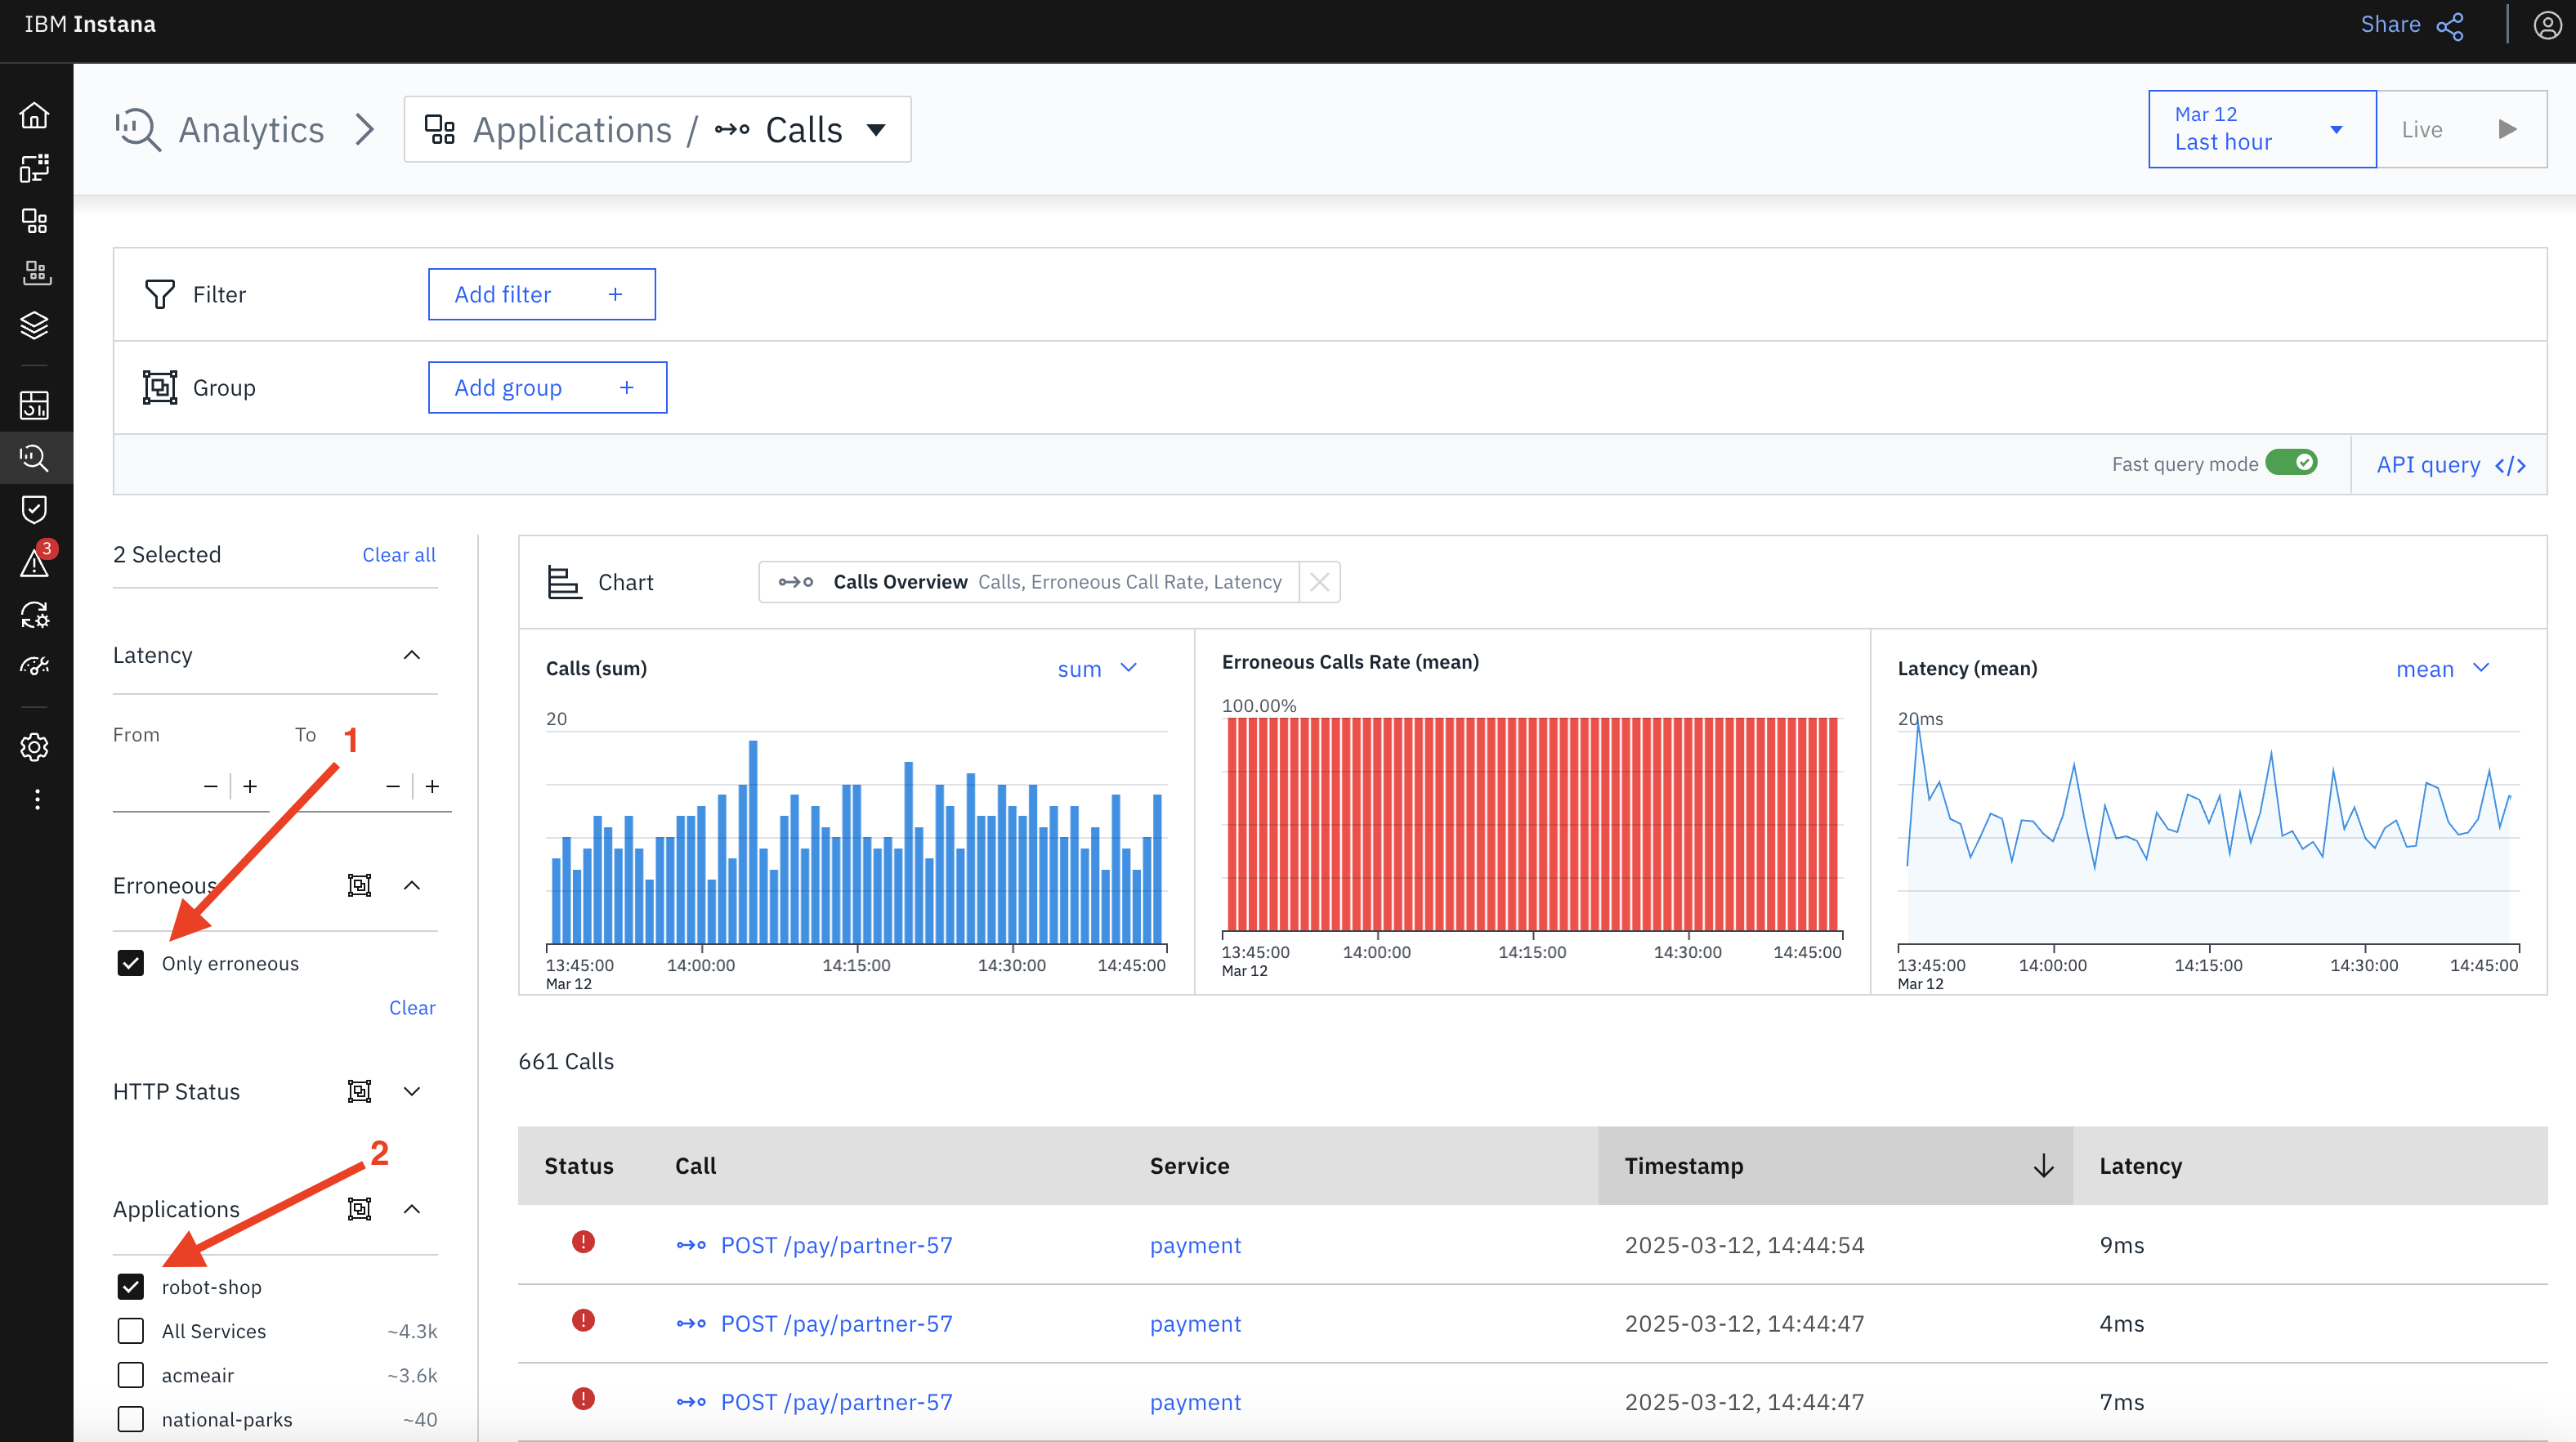The width and height of the screenshot is (2576, 1442).
Task: Click the Clear all link
Action: 398,555
